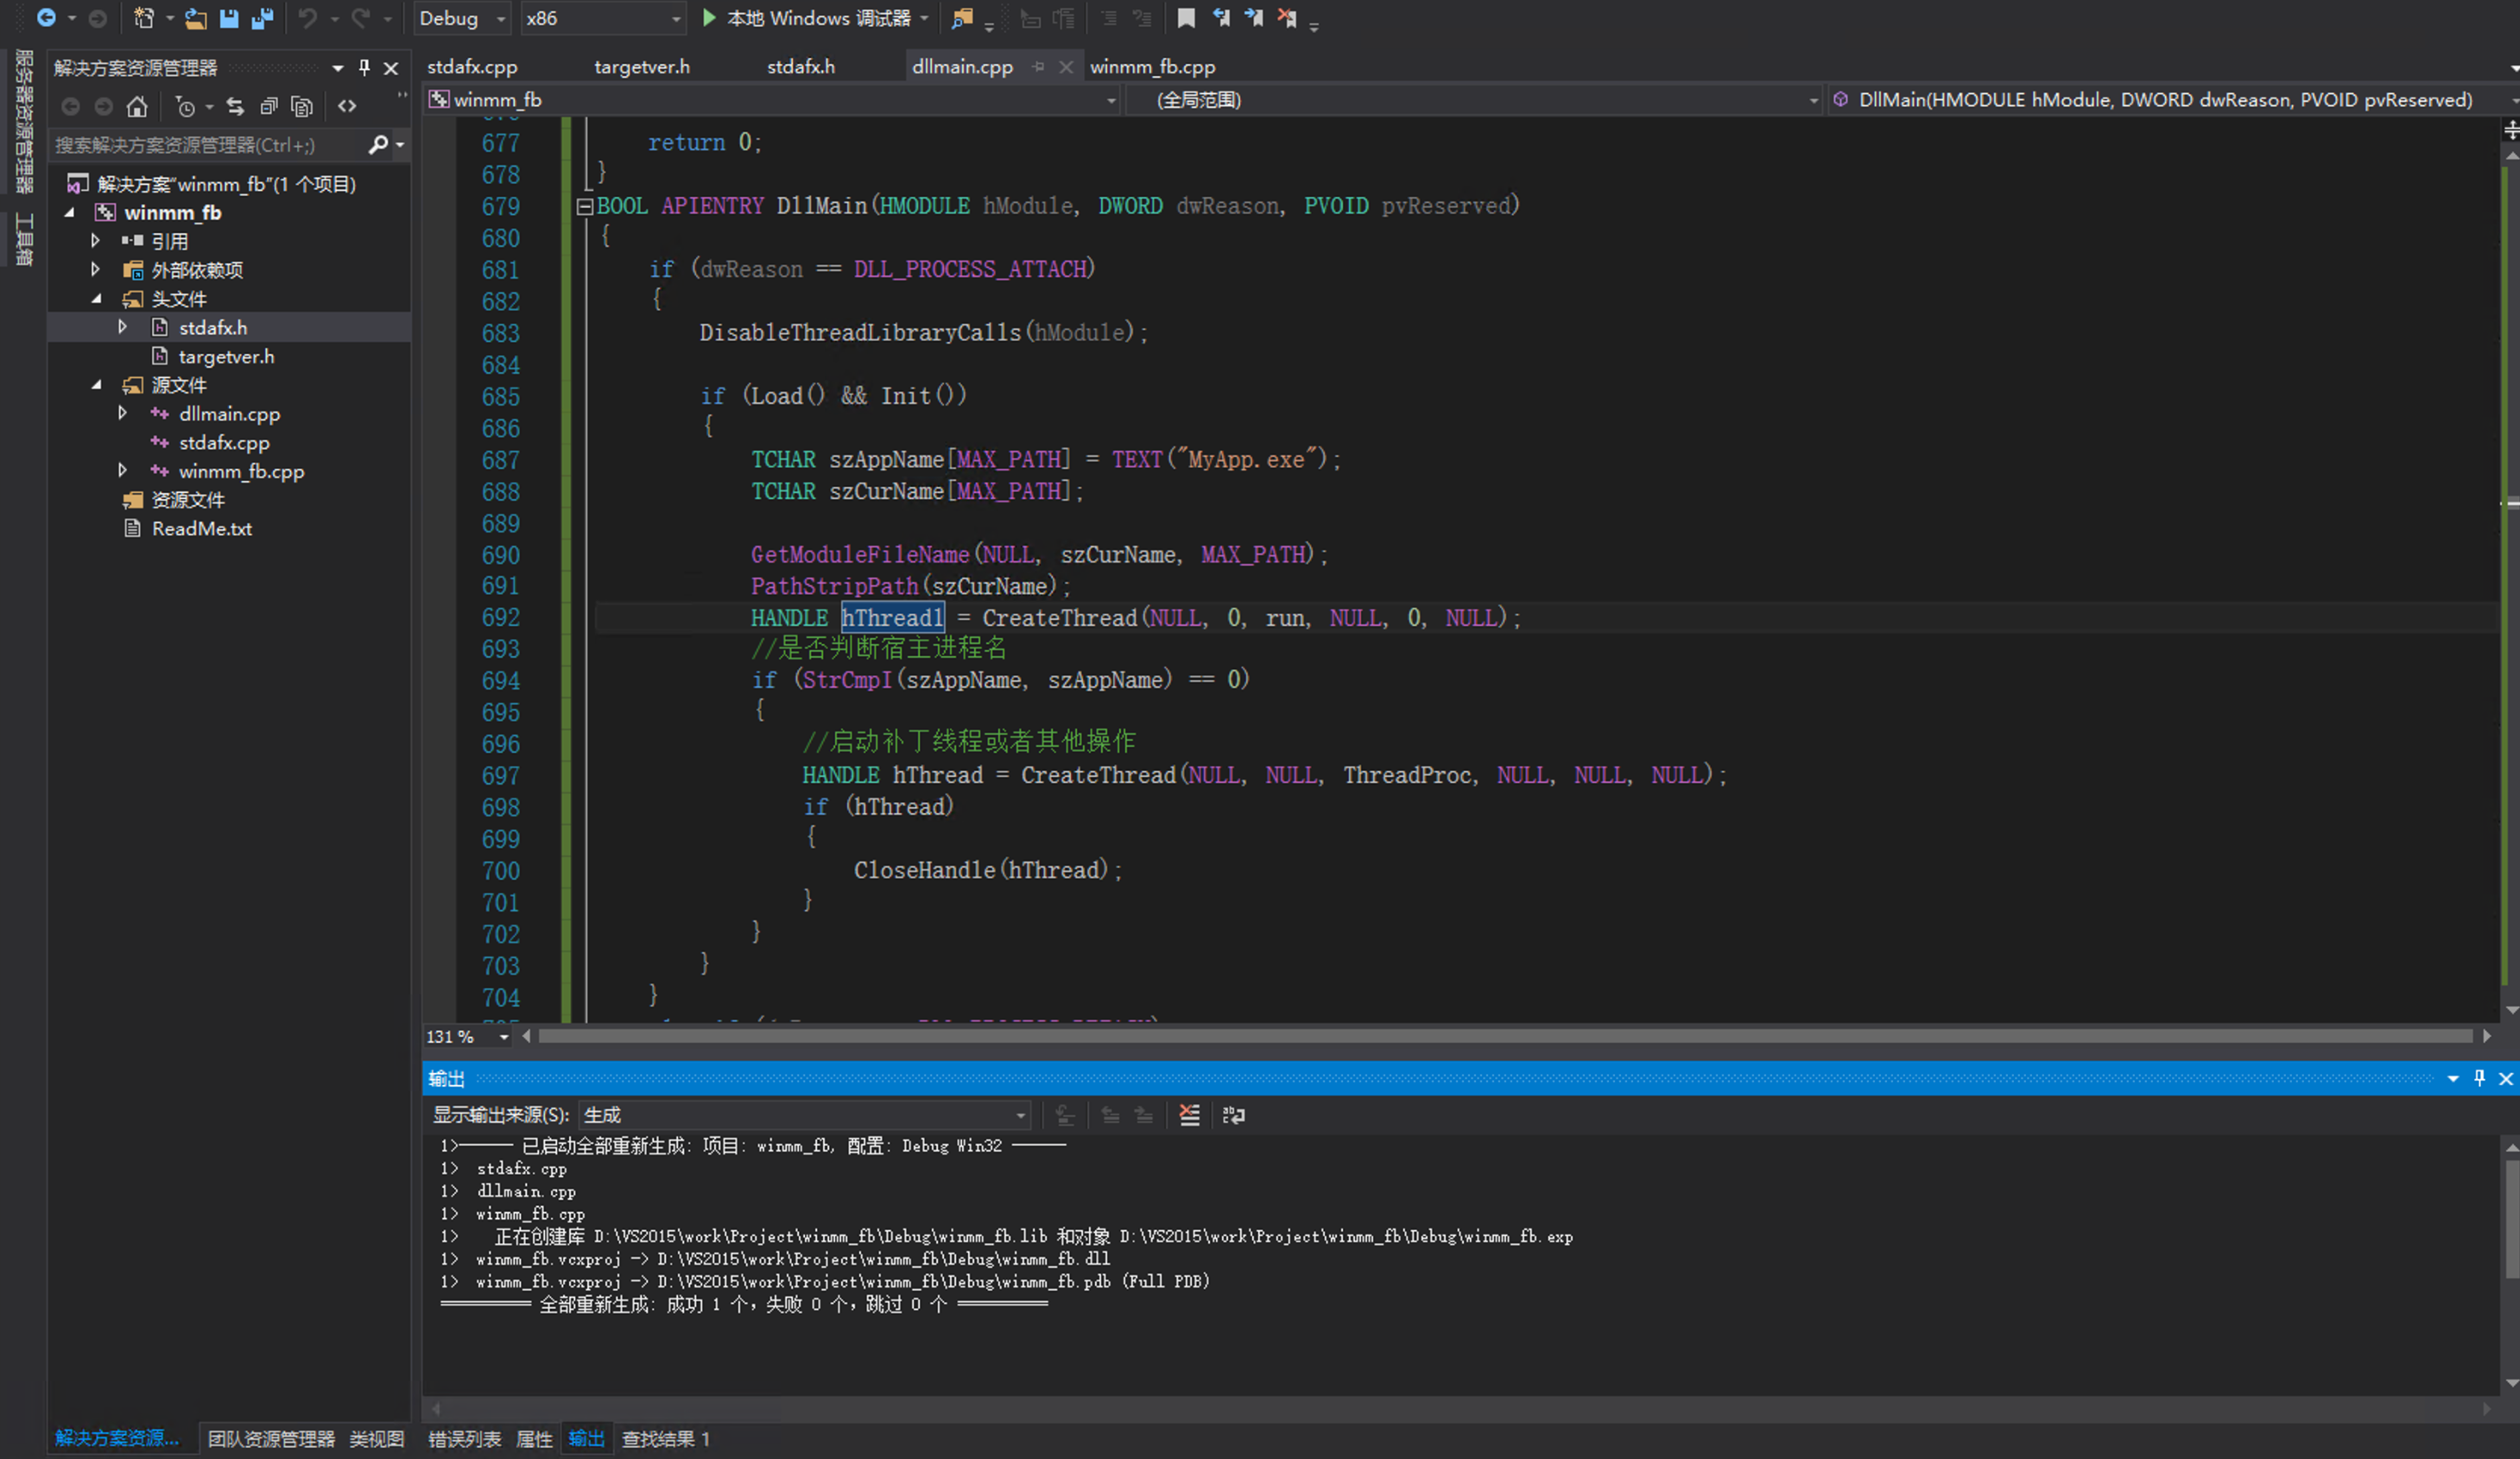Clear all bookmarks icon
Screen dimensions: 2520x1459
click(1287, 18)
